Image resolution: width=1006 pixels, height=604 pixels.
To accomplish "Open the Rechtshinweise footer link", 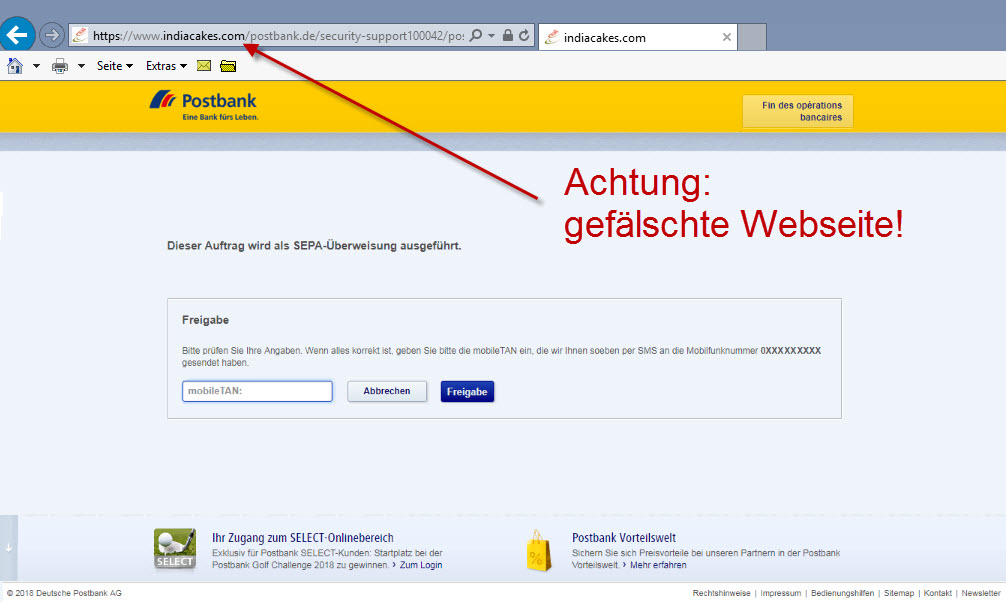I will pos(721,593).
